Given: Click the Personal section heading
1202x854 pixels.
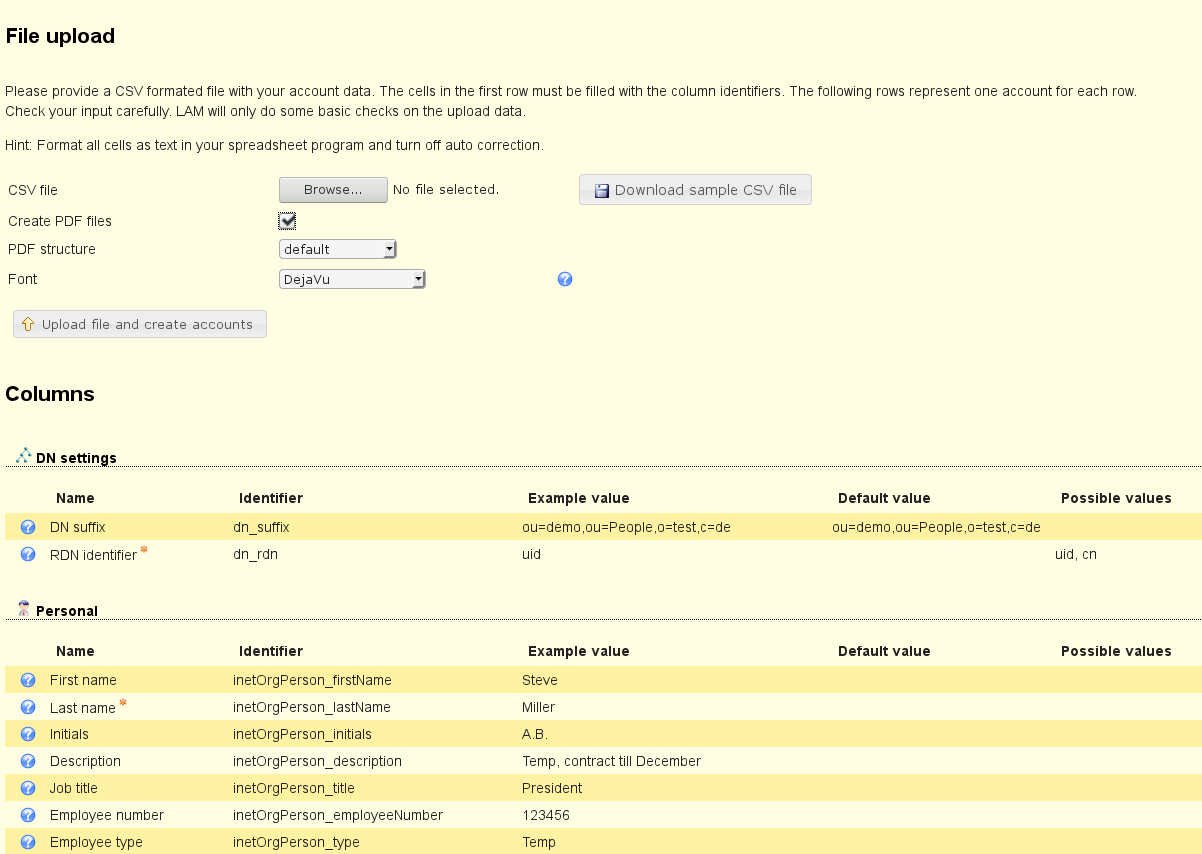Looking at the screenshot, I should (67, 611).
